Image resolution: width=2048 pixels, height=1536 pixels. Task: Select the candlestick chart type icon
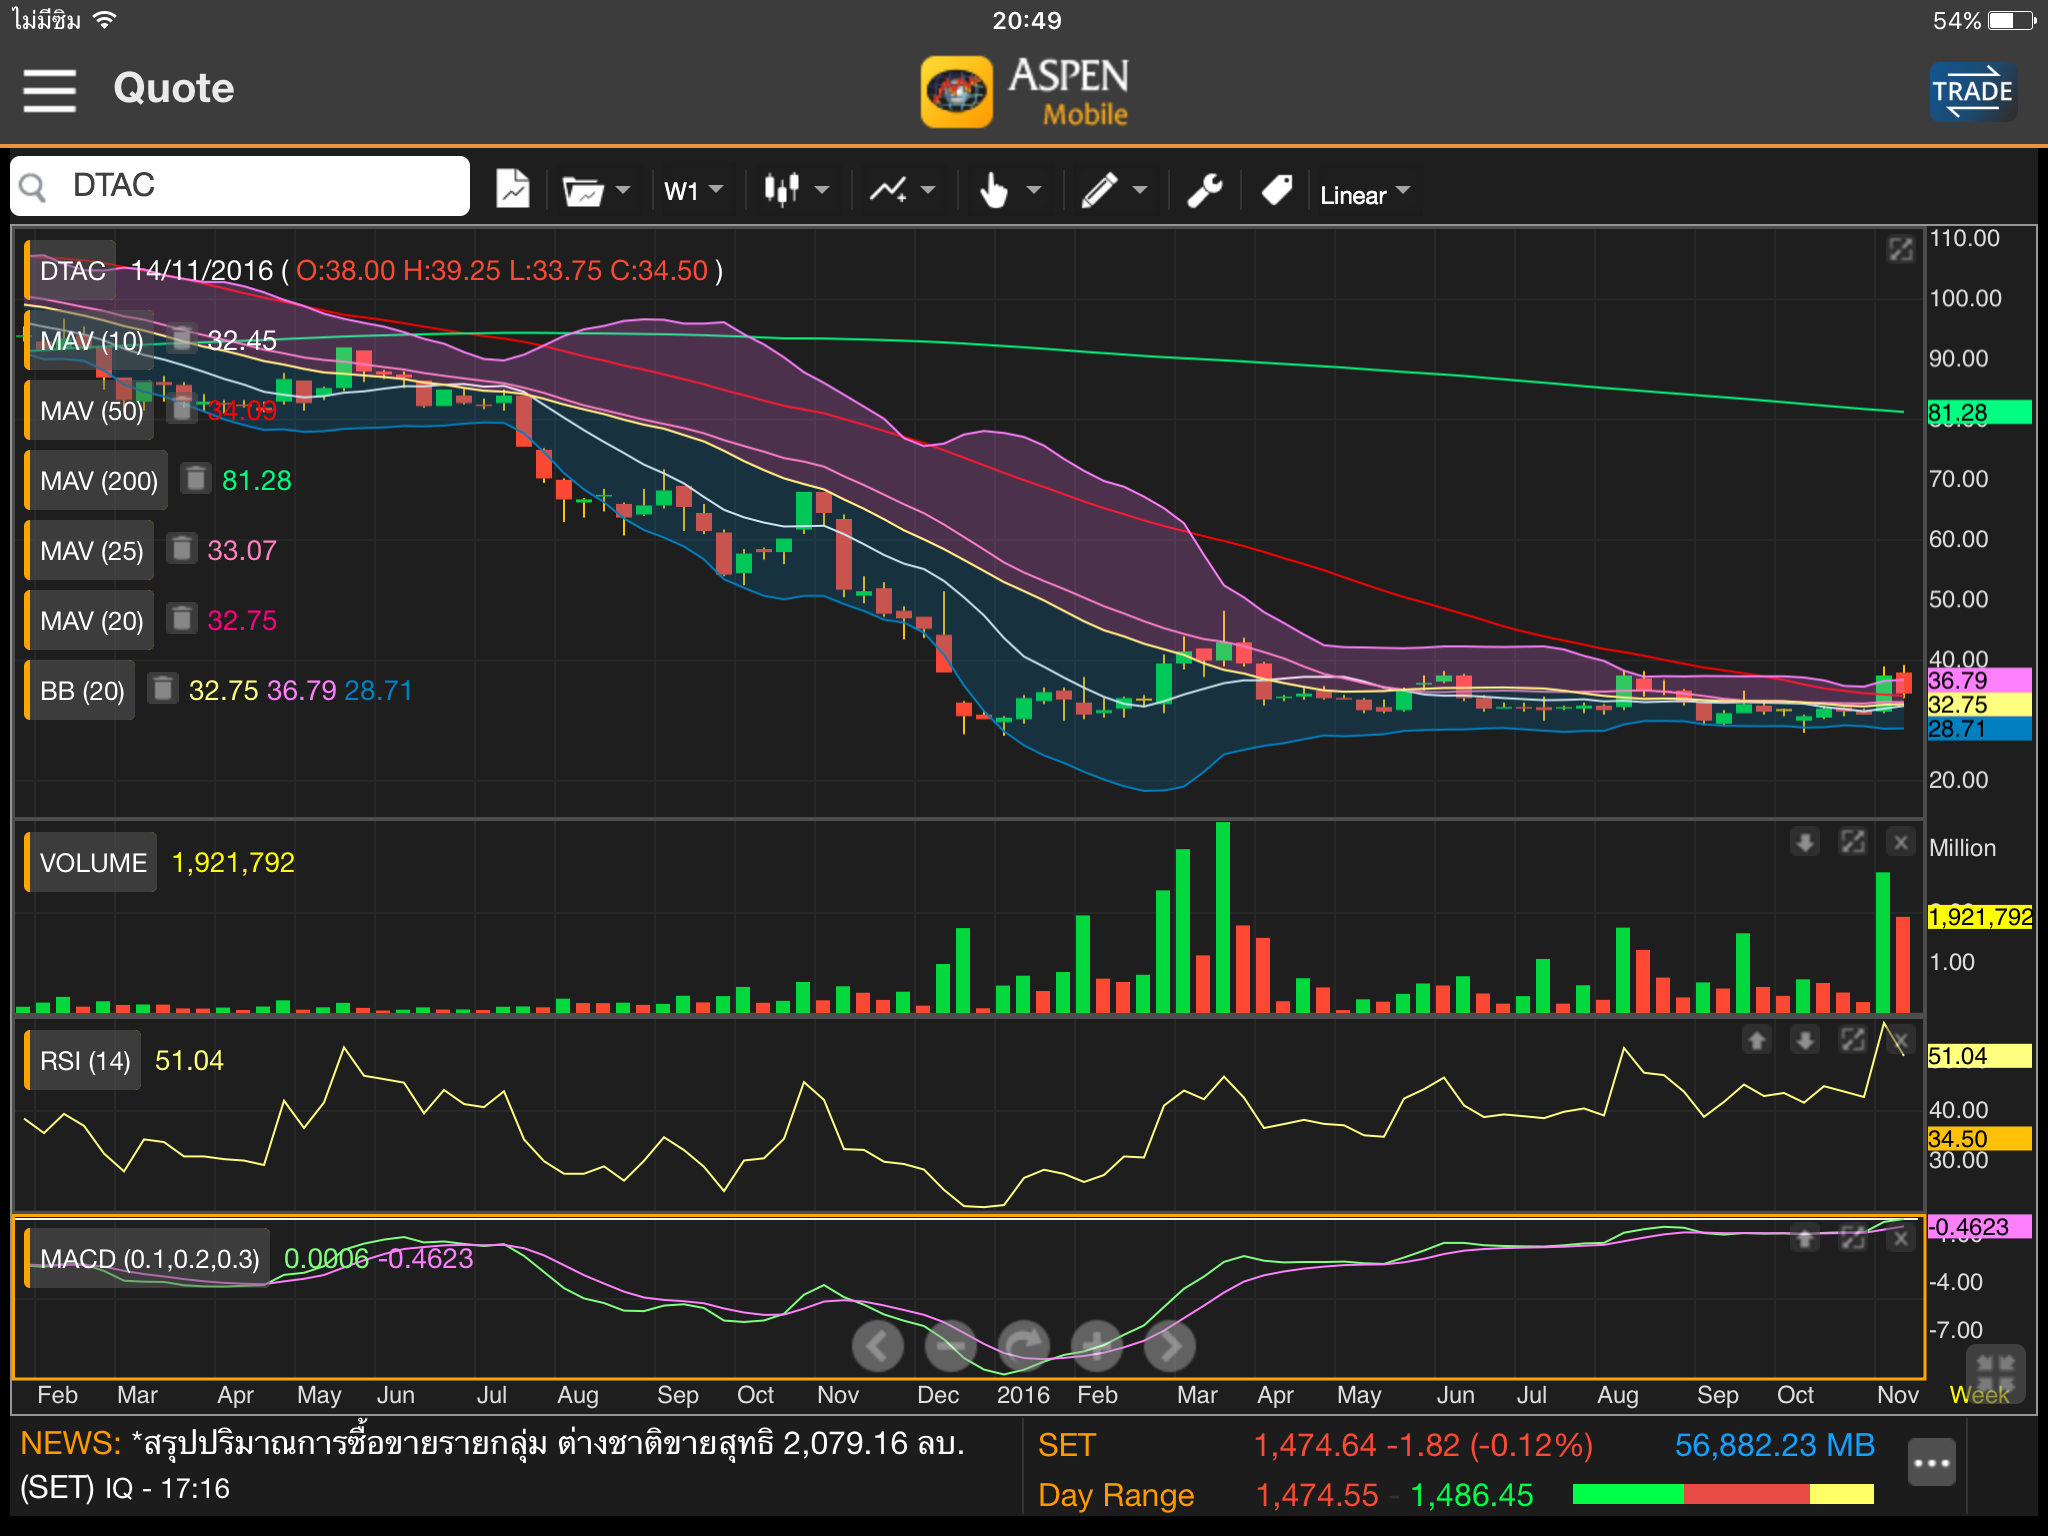pyautogui.click(x=782, y=189)
